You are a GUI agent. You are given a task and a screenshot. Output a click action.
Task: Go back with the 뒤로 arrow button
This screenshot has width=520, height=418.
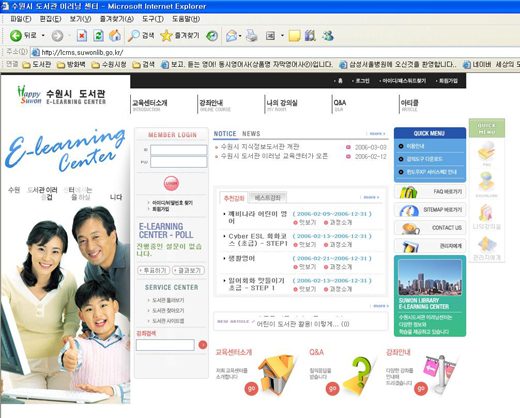[23, 35]
